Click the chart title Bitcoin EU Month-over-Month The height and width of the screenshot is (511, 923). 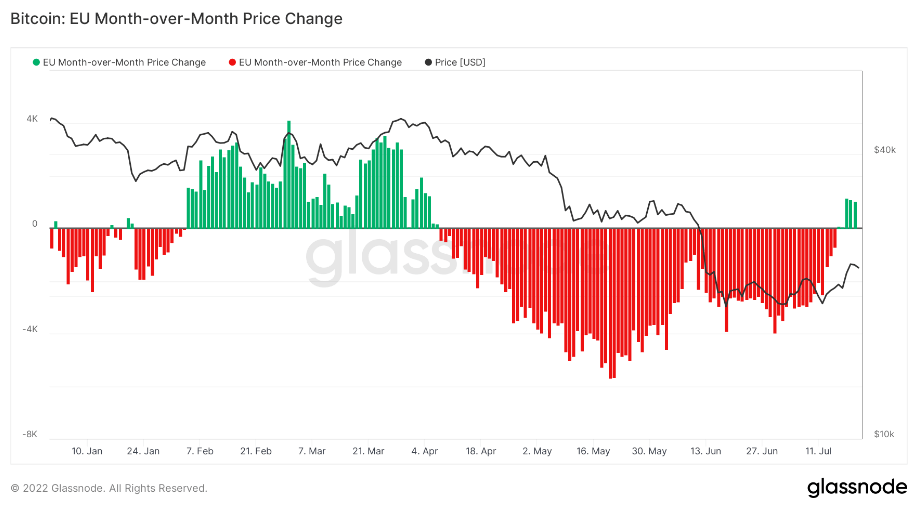pos(177,19)
